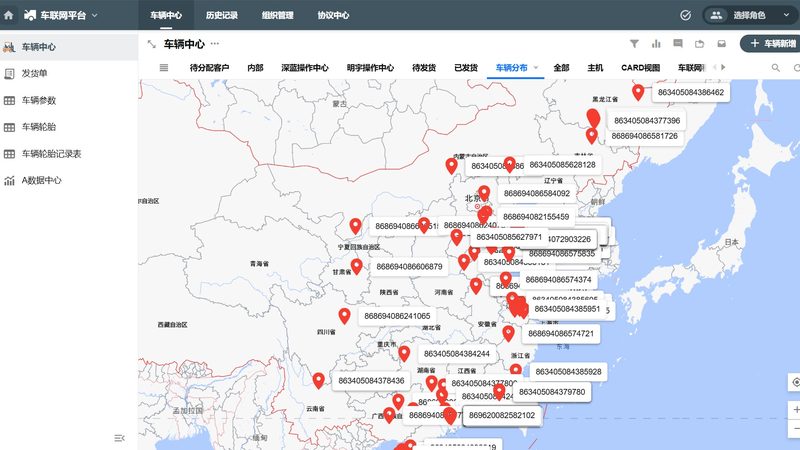Image resolution: width=800 pixels, height=450 pixels.
Task: Click the red pin next to 863405084386462
Action: [638, 92]
